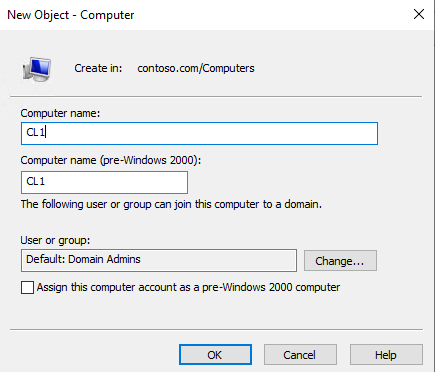Click 'Computer name (pre-Windows 2000):' label
The height and width of the screenshot is (372, 435).
pyautogui.click(x=111, y=160)
